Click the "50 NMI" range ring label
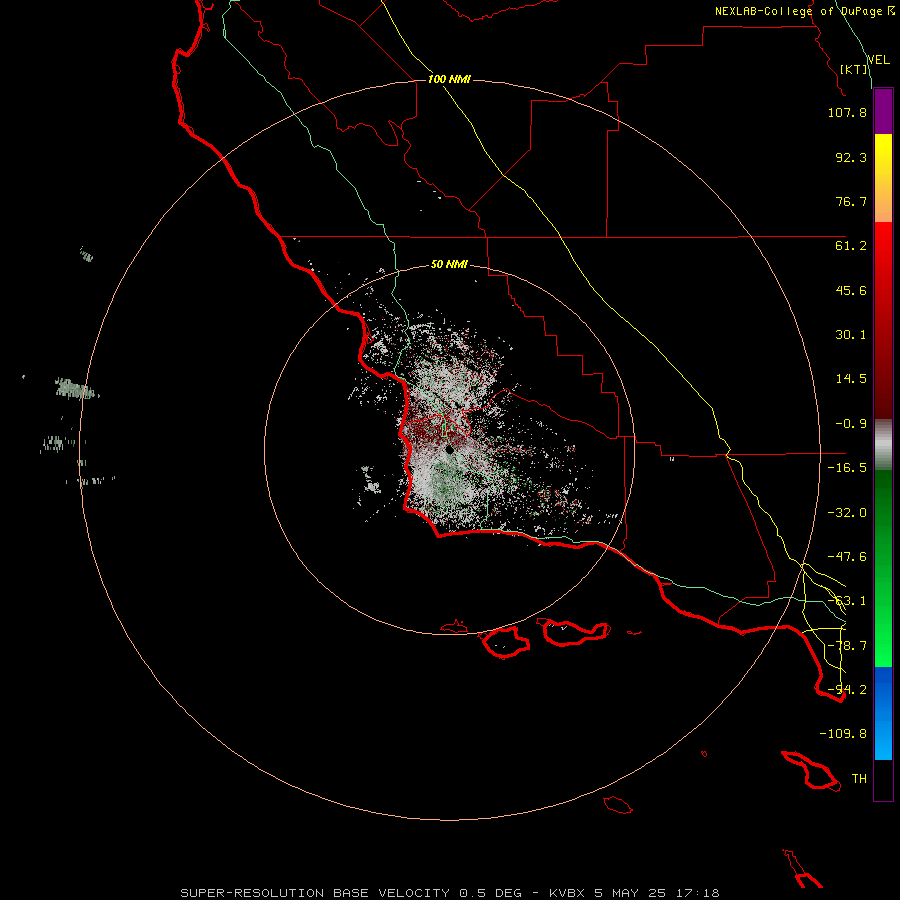The width and height of the screenshot is (900, 900). coord(449,264)
